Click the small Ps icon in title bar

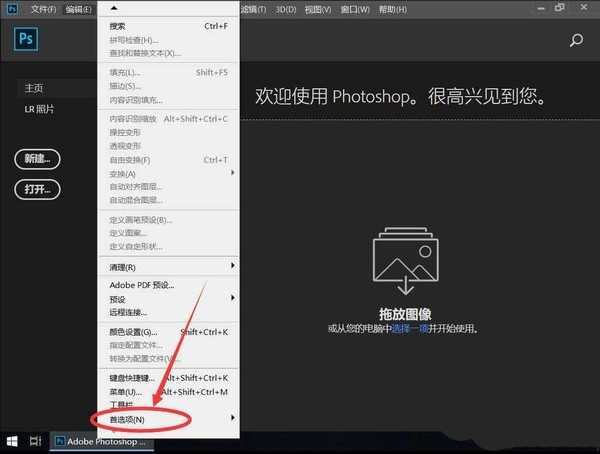tap(11, 8)
